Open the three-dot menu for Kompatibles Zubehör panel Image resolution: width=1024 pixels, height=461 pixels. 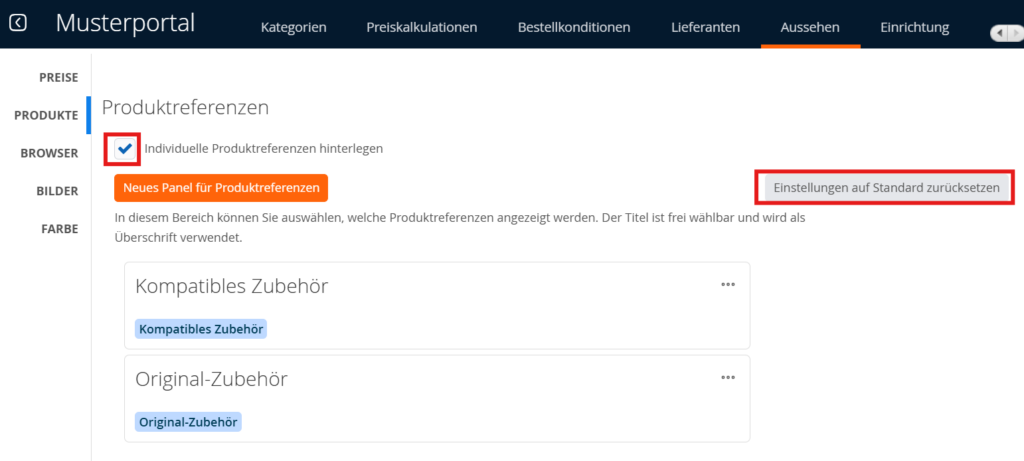[x=728, y=284]
